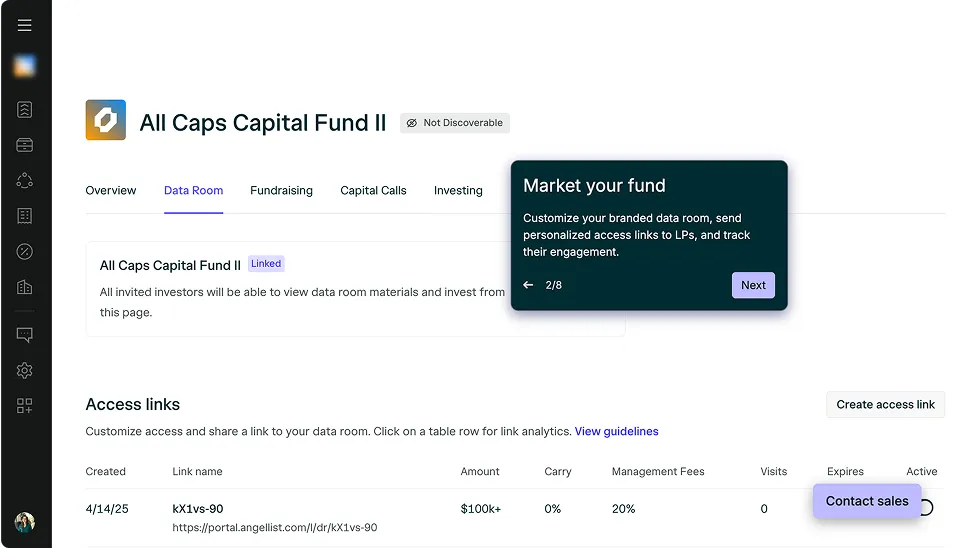Click the portal.angellist.com link URL
The width and height of the screenshot is (965, 549).
[x=274, y=527]
